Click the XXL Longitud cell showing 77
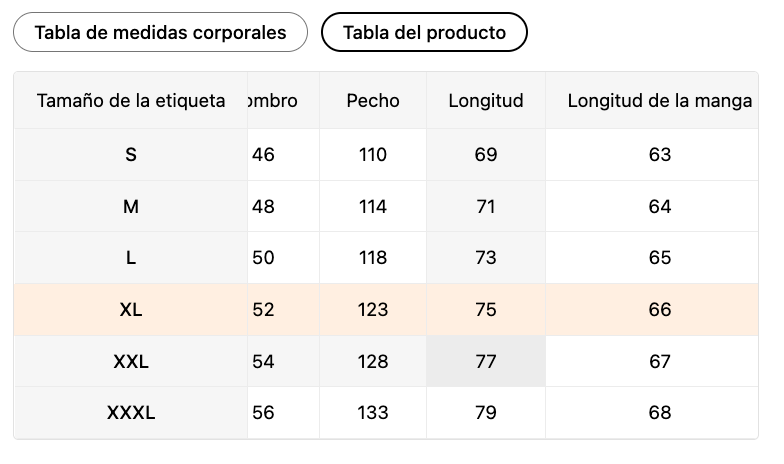The width and height of the screenshot is (784, 464). pos(486,362)
